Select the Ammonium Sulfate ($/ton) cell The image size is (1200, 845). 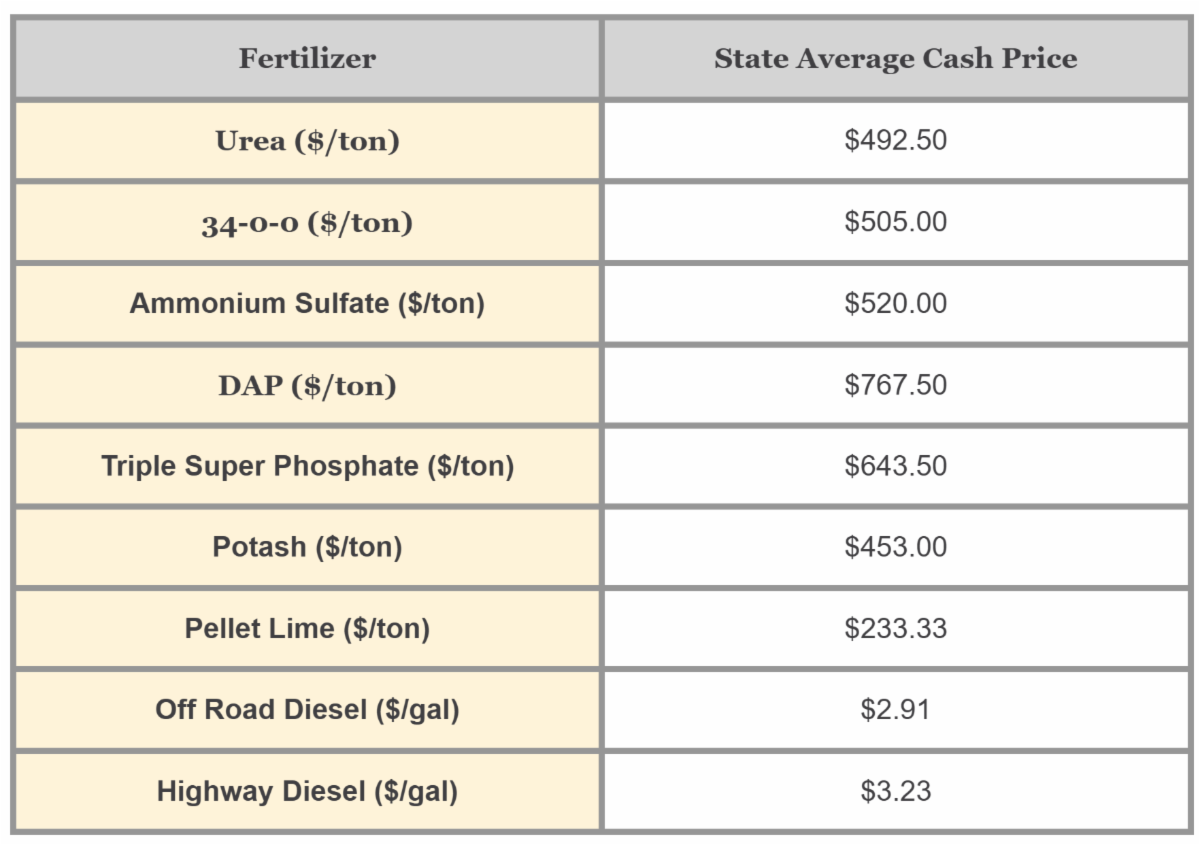tap(307, 304)
